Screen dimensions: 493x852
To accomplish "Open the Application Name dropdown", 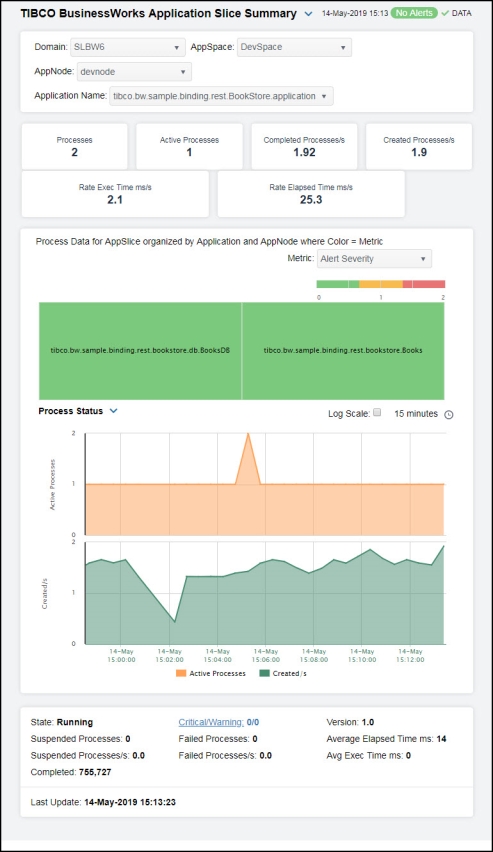I will click(x=221, y=96).
